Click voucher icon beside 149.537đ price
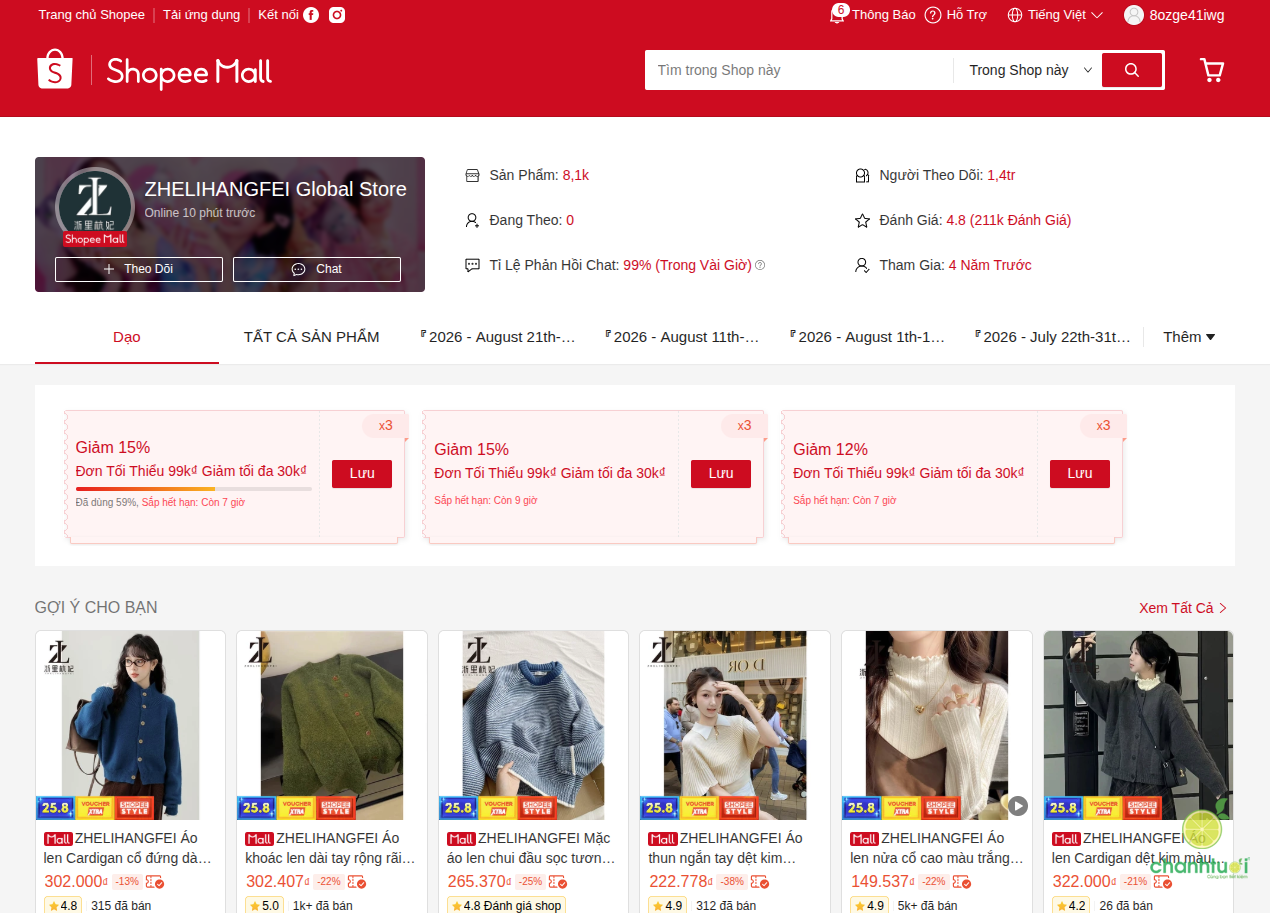Viewport: 1270px width, 913px height. 961,882
